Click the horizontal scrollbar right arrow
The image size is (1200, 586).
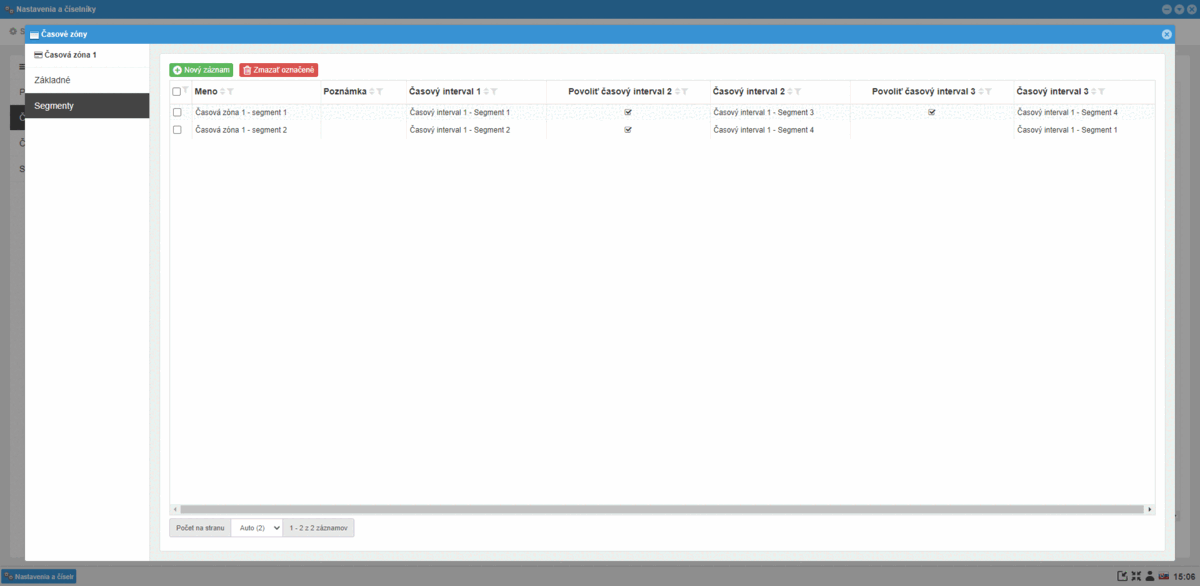point(1149,510)
